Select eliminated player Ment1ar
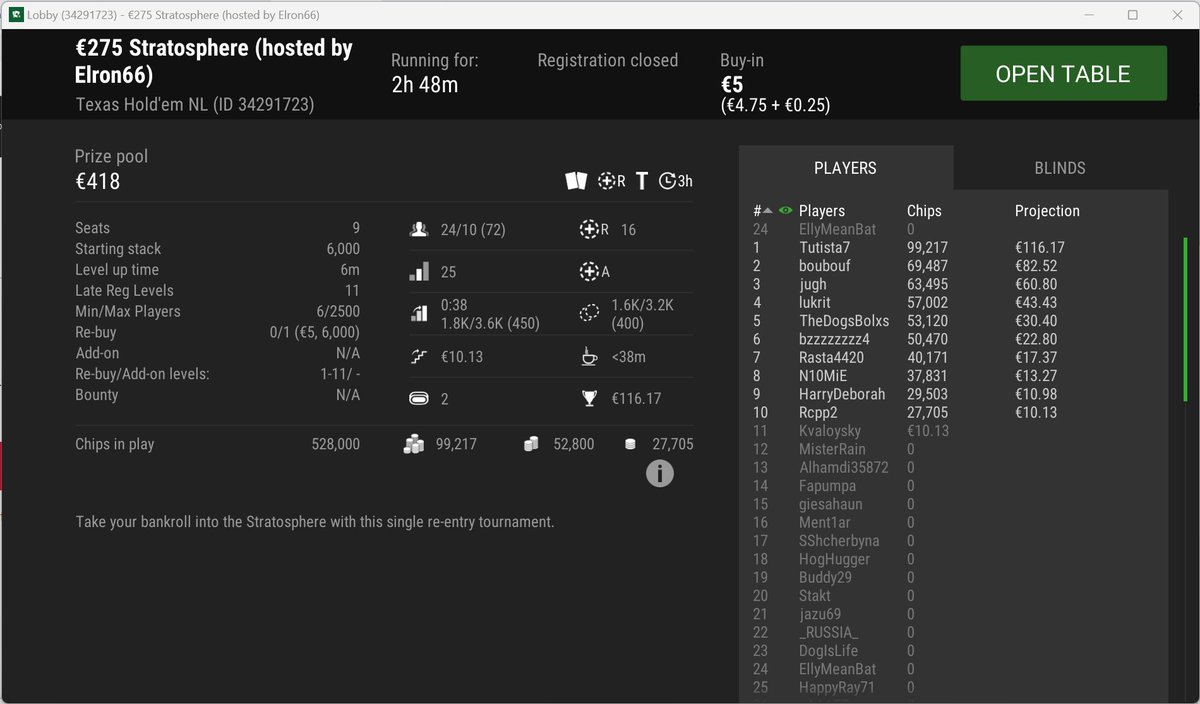 [x=825, y=522]
